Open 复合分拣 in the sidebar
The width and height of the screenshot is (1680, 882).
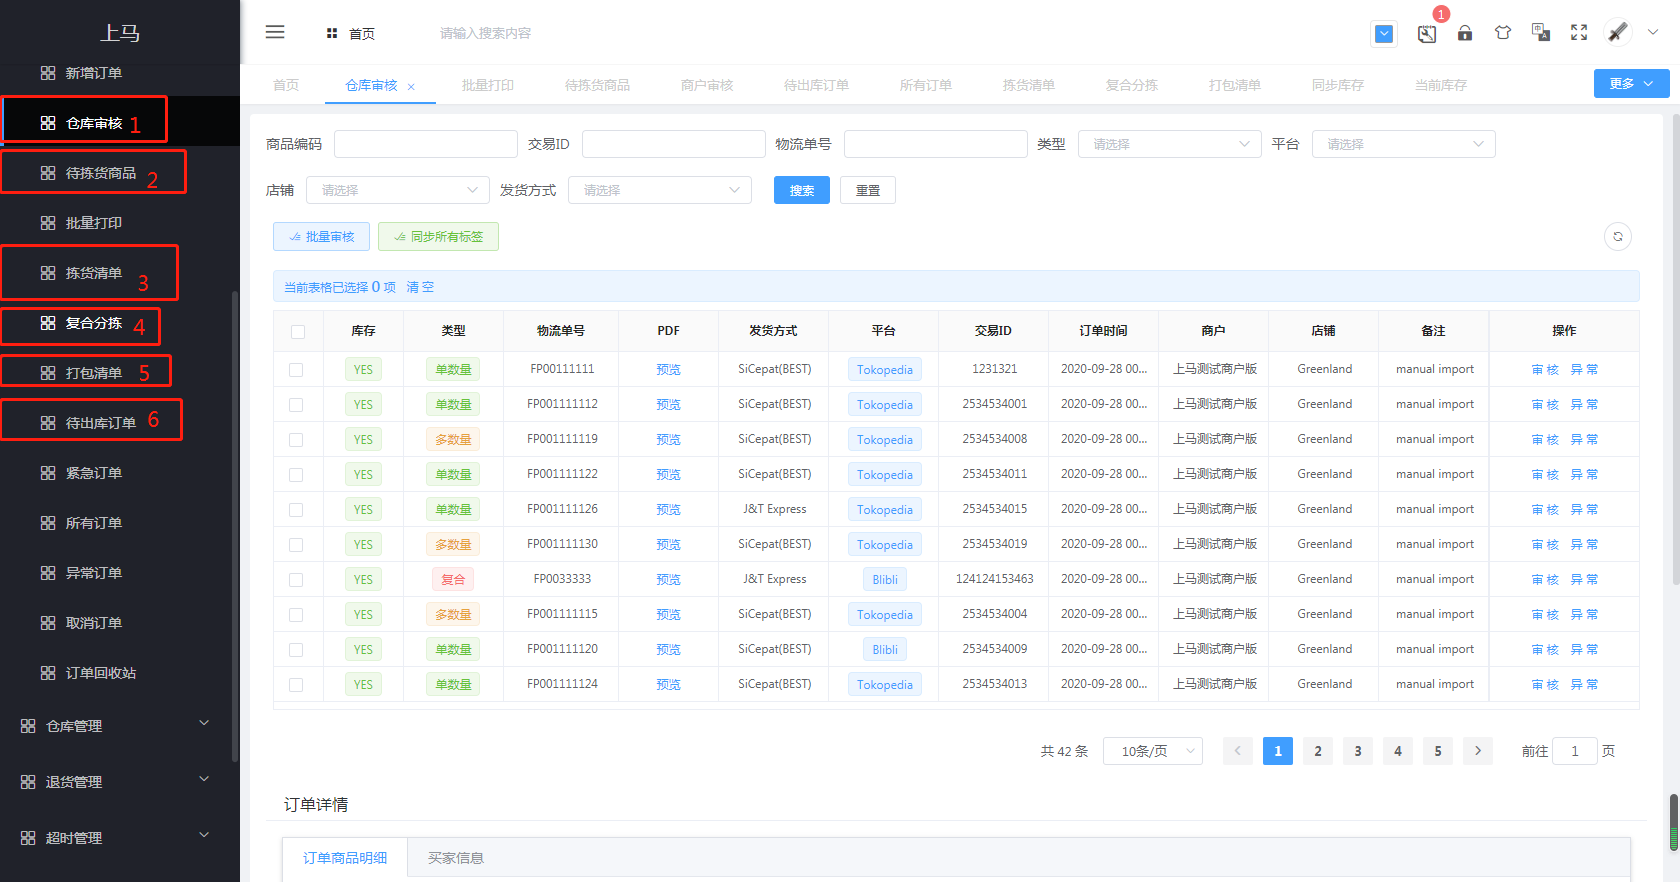(x=94, y=323)
